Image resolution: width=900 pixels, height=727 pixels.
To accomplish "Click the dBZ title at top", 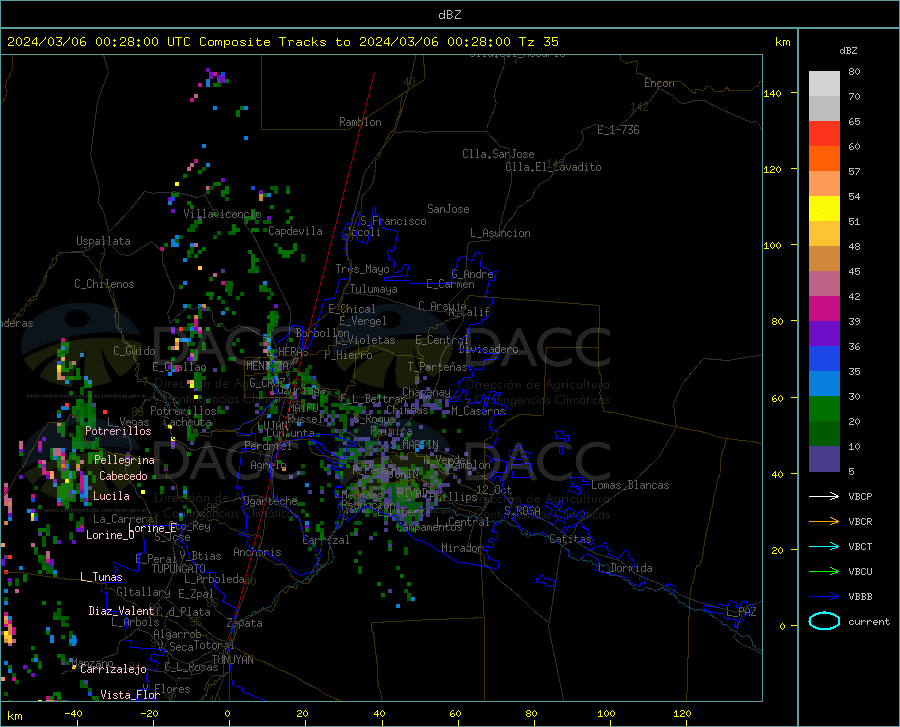I will [x=449, y=15].
